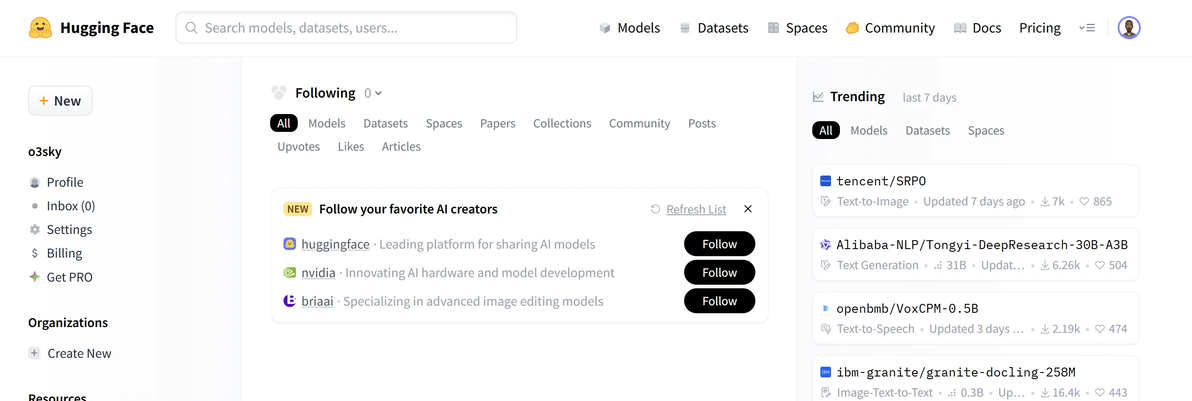The height and width of the screenshot is (401, 1192).
Task: Click the nvidia name link
Action: point(319,272)
